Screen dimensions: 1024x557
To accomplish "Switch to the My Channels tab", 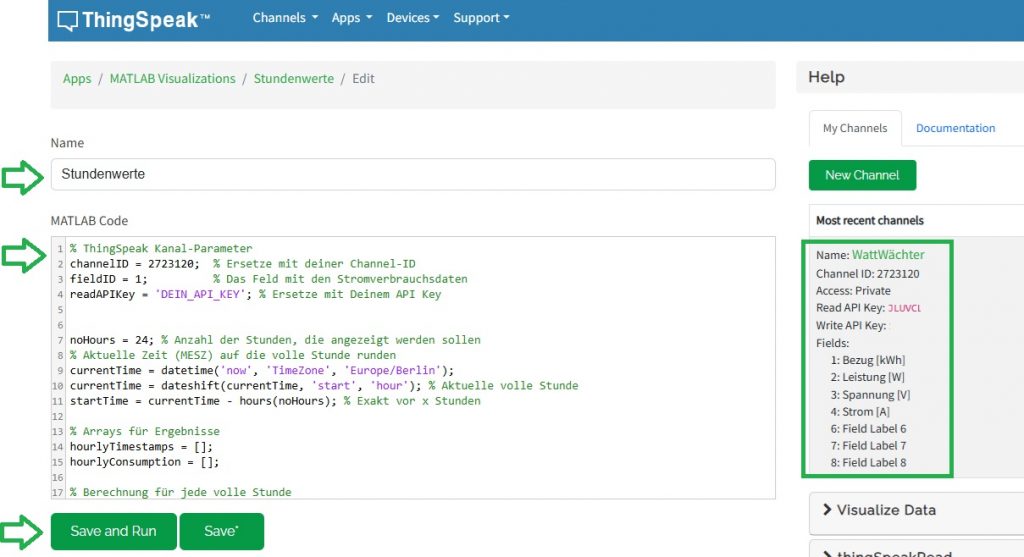I will pos(854,128).
